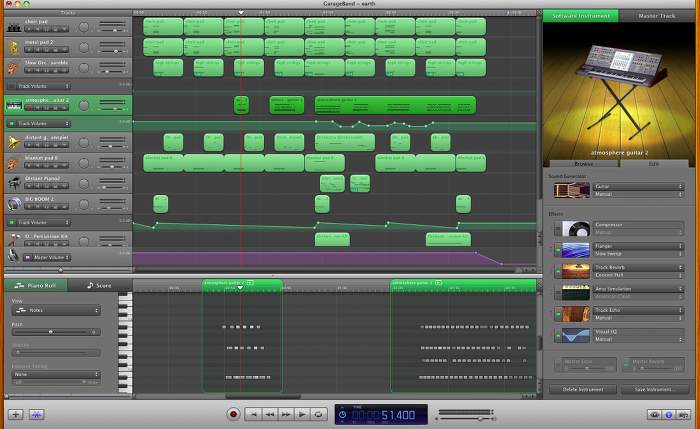Open the Flanger effect image editor

[x=576, y=250]
